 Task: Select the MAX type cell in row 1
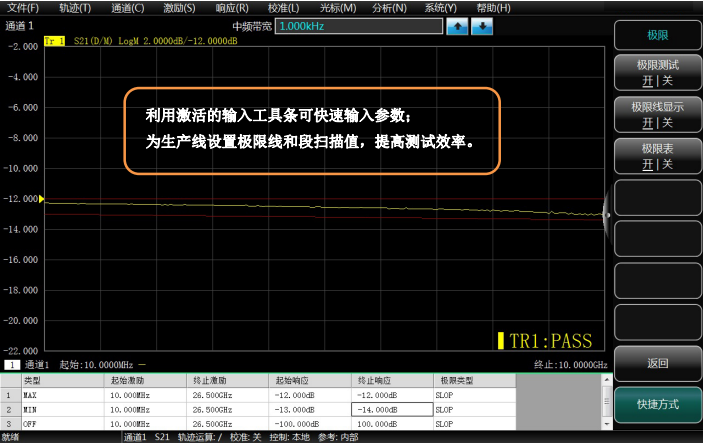tap(63, 395)
